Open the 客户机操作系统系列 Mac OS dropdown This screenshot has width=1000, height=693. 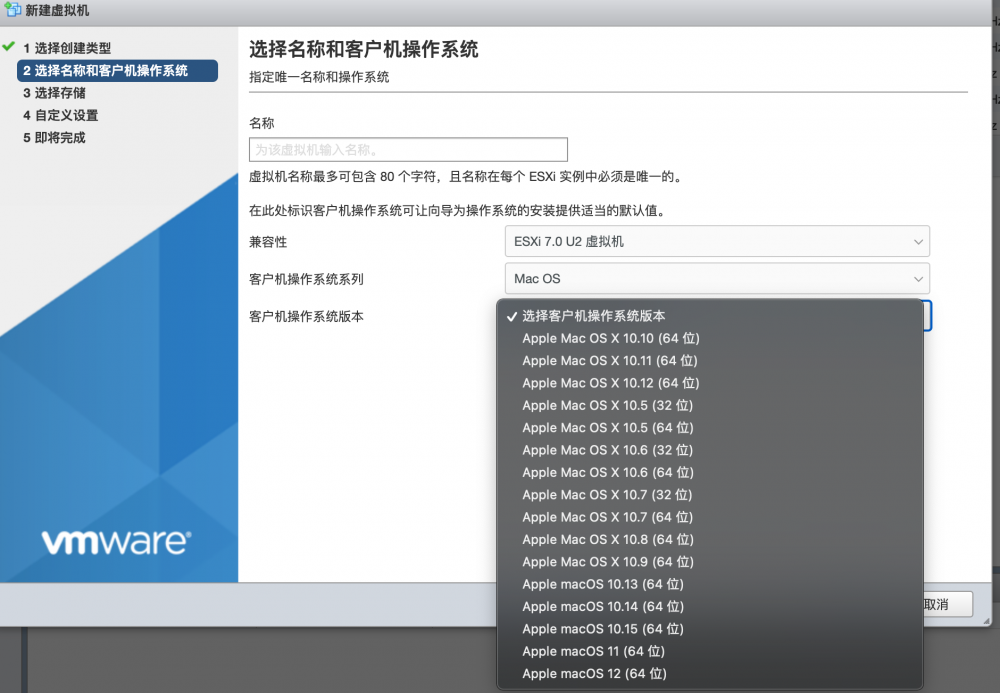717,279
